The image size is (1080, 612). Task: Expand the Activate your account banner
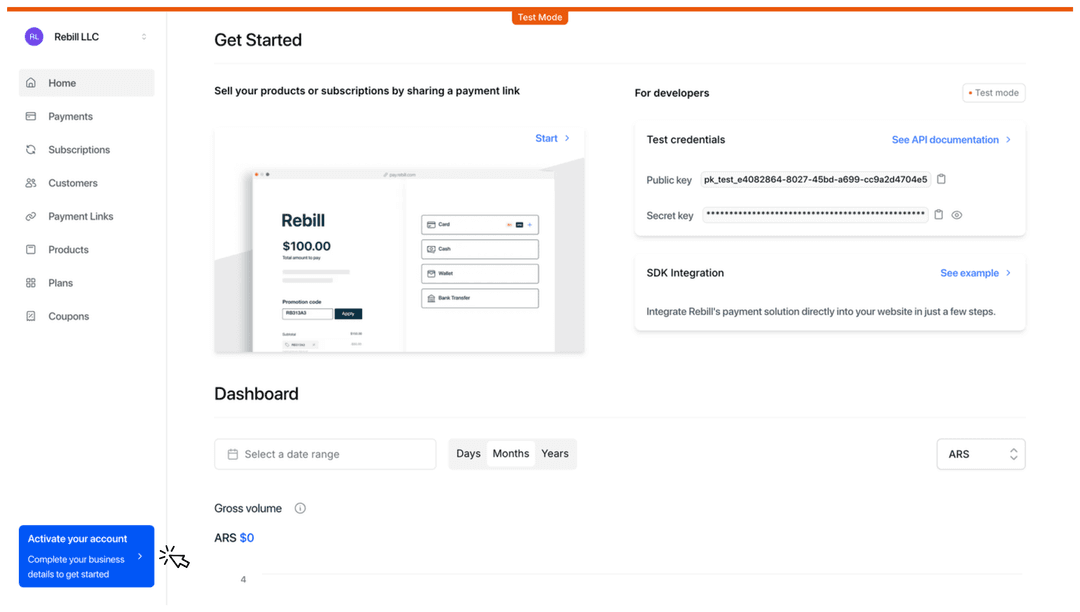tap(140, 556)
